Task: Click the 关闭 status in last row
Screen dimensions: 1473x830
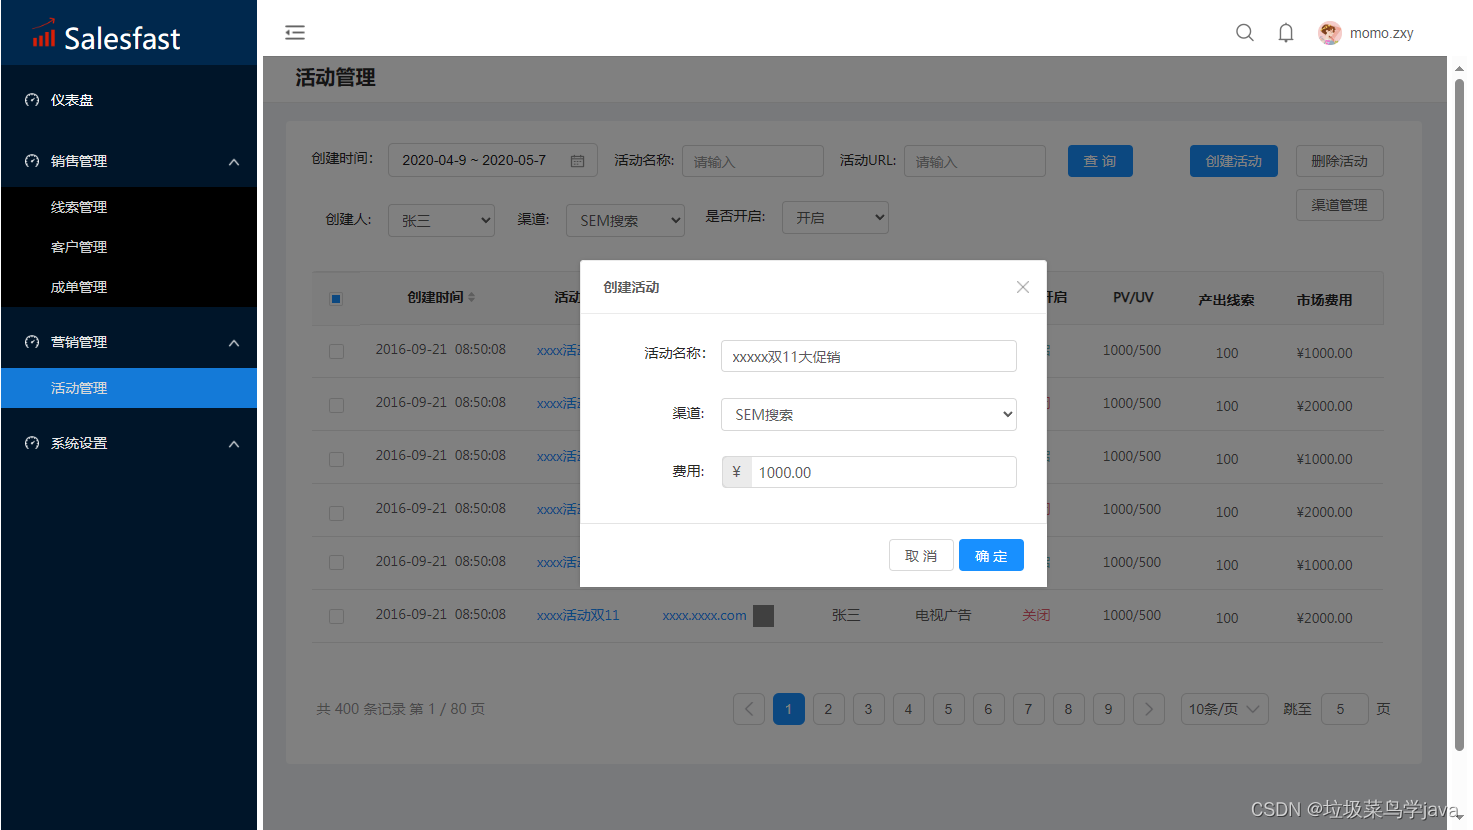Action: (1036, 615)
